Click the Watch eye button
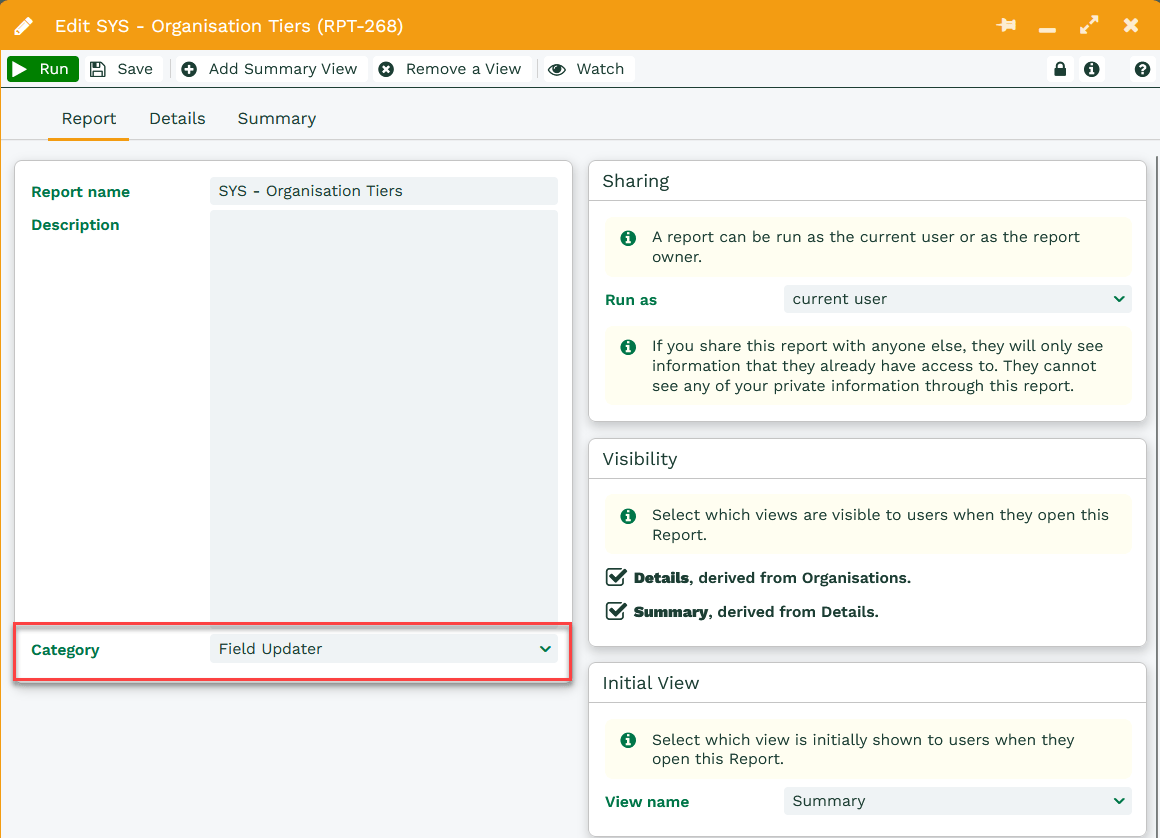The width and height of the screenshot is (1160, 838). click(x=587, y=69)
